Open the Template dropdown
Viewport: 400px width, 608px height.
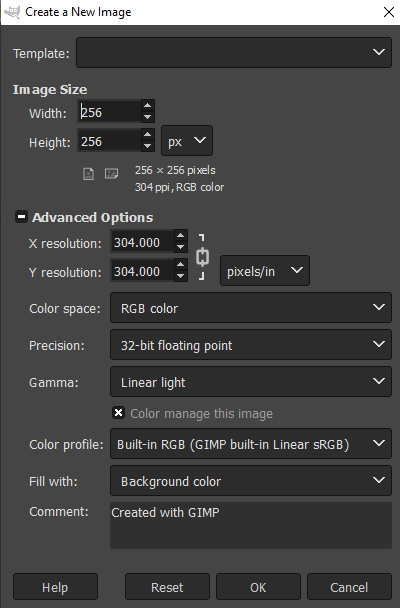tap(234, 52)
